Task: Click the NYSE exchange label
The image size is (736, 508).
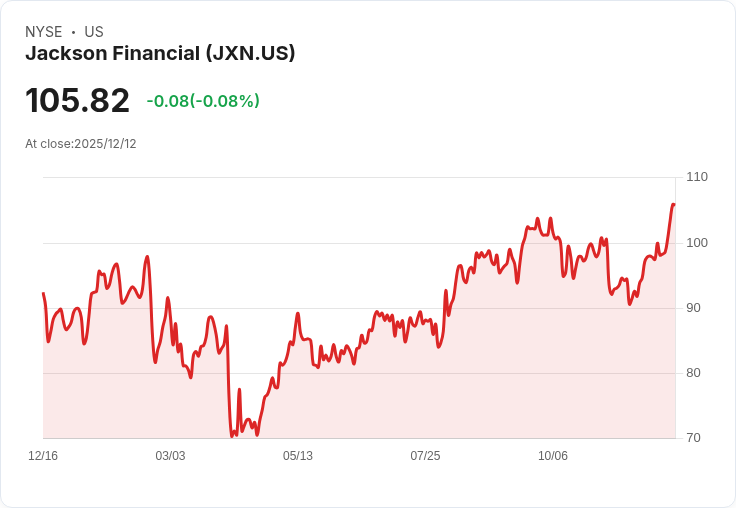Action: click(x=44, y=32)
